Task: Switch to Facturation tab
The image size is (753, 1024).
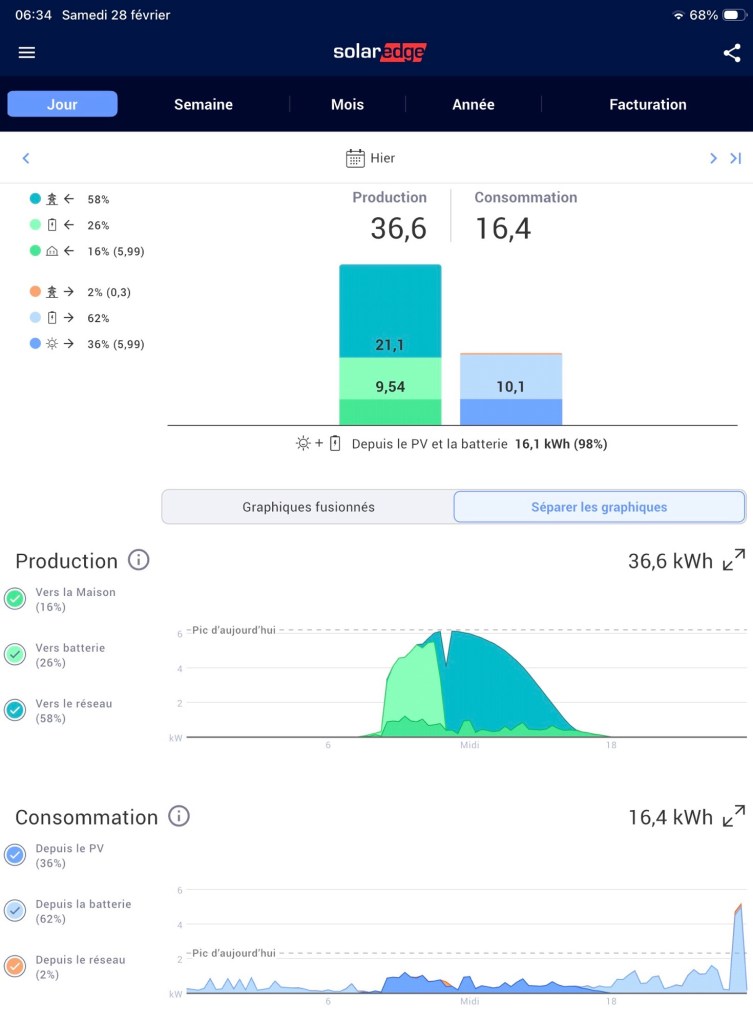Action: 647,104
